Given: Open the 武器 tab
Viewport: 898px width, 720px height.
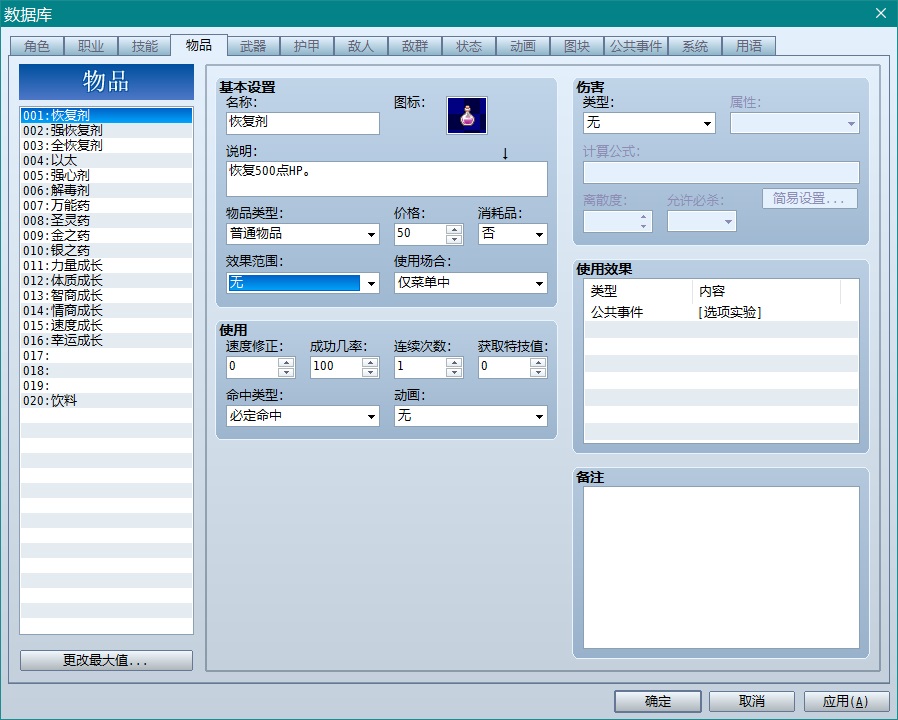Looking at the screenshot, I should click(x=253, y=46).
